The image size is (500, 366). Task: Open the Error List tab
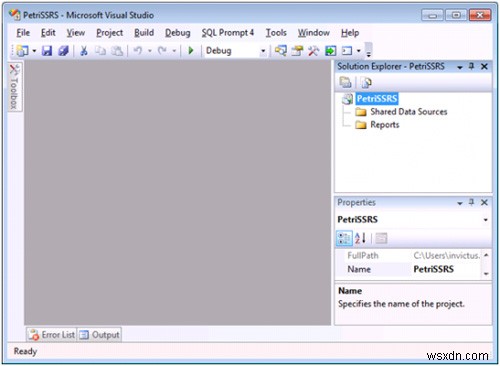(x=52, y=335)
